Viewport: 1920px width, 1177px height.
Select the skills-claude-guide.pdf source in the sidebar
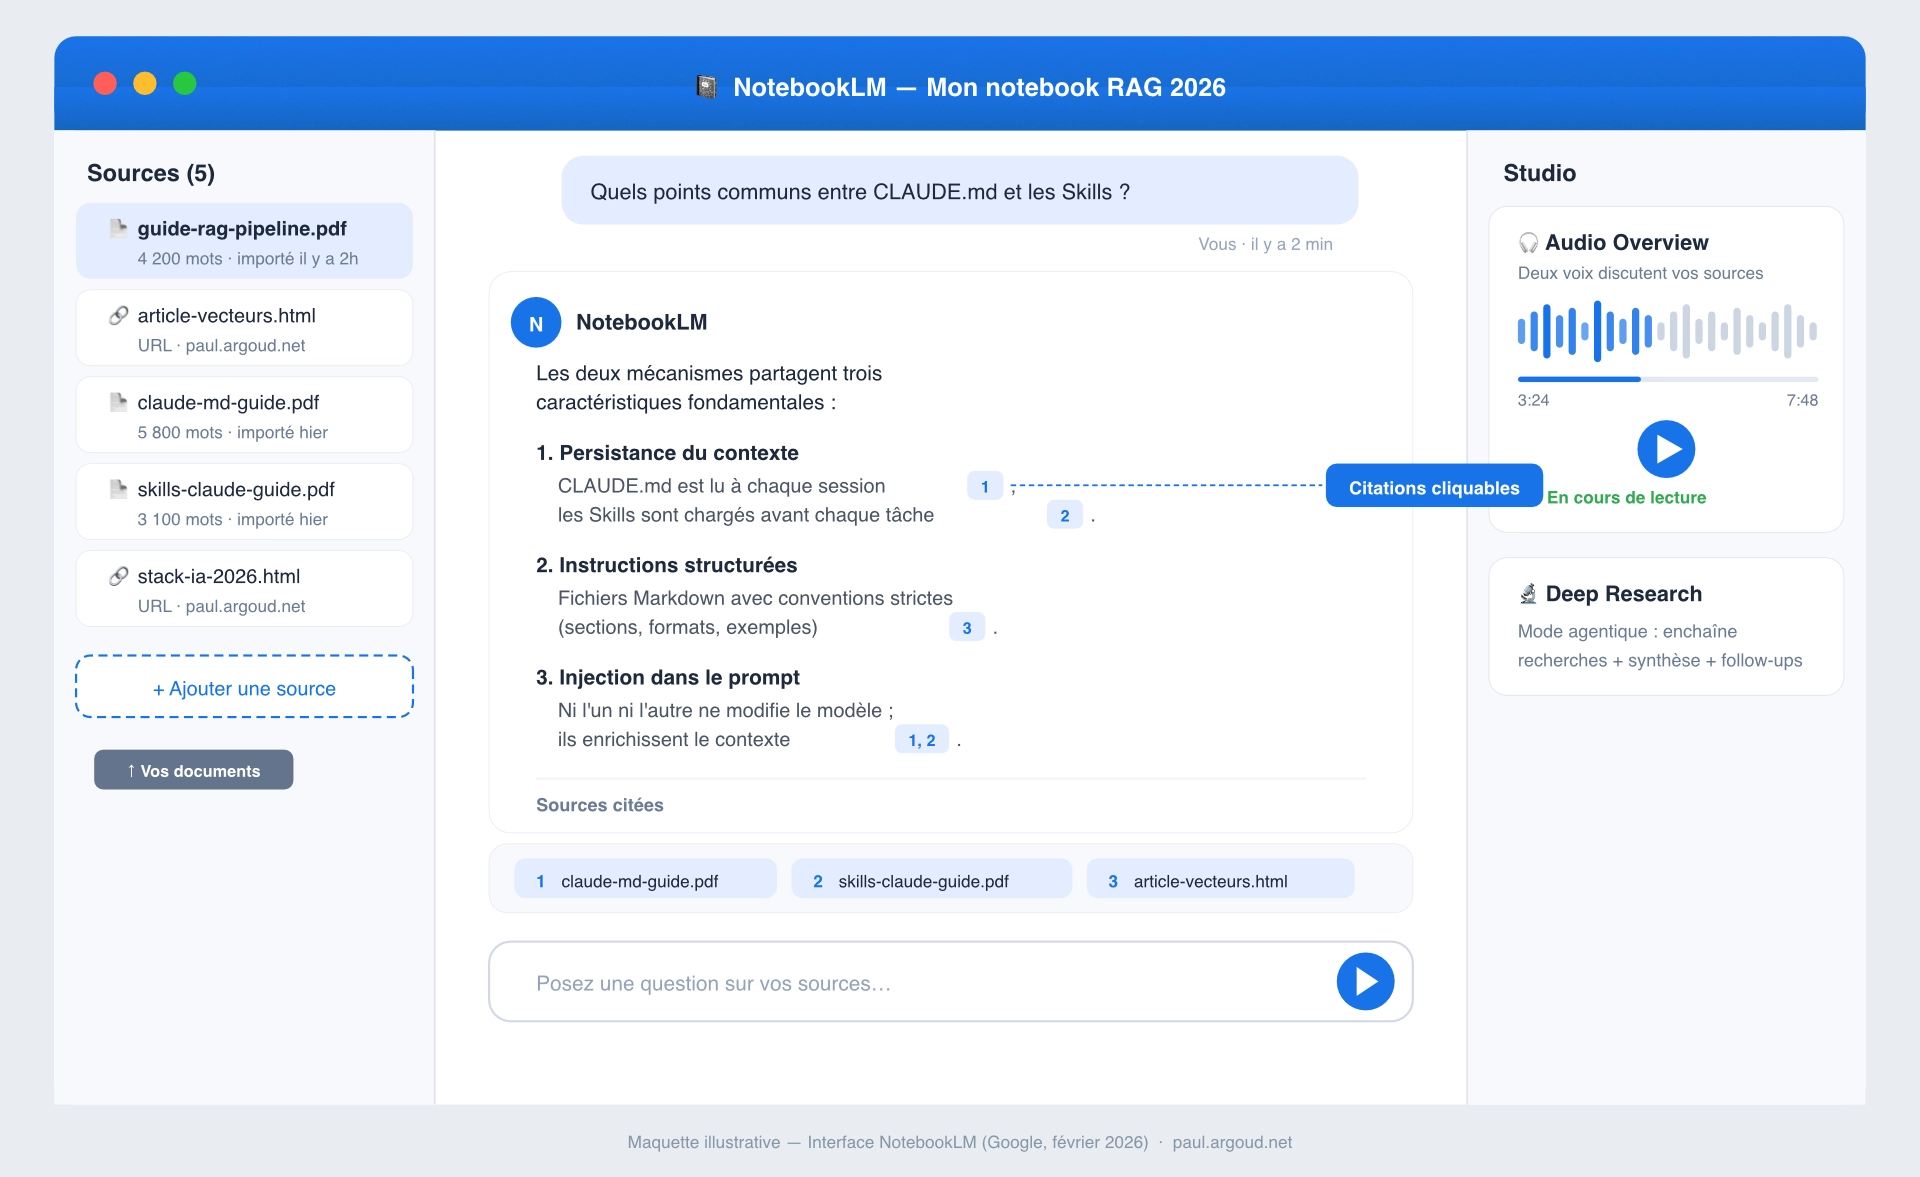(244, 502)
